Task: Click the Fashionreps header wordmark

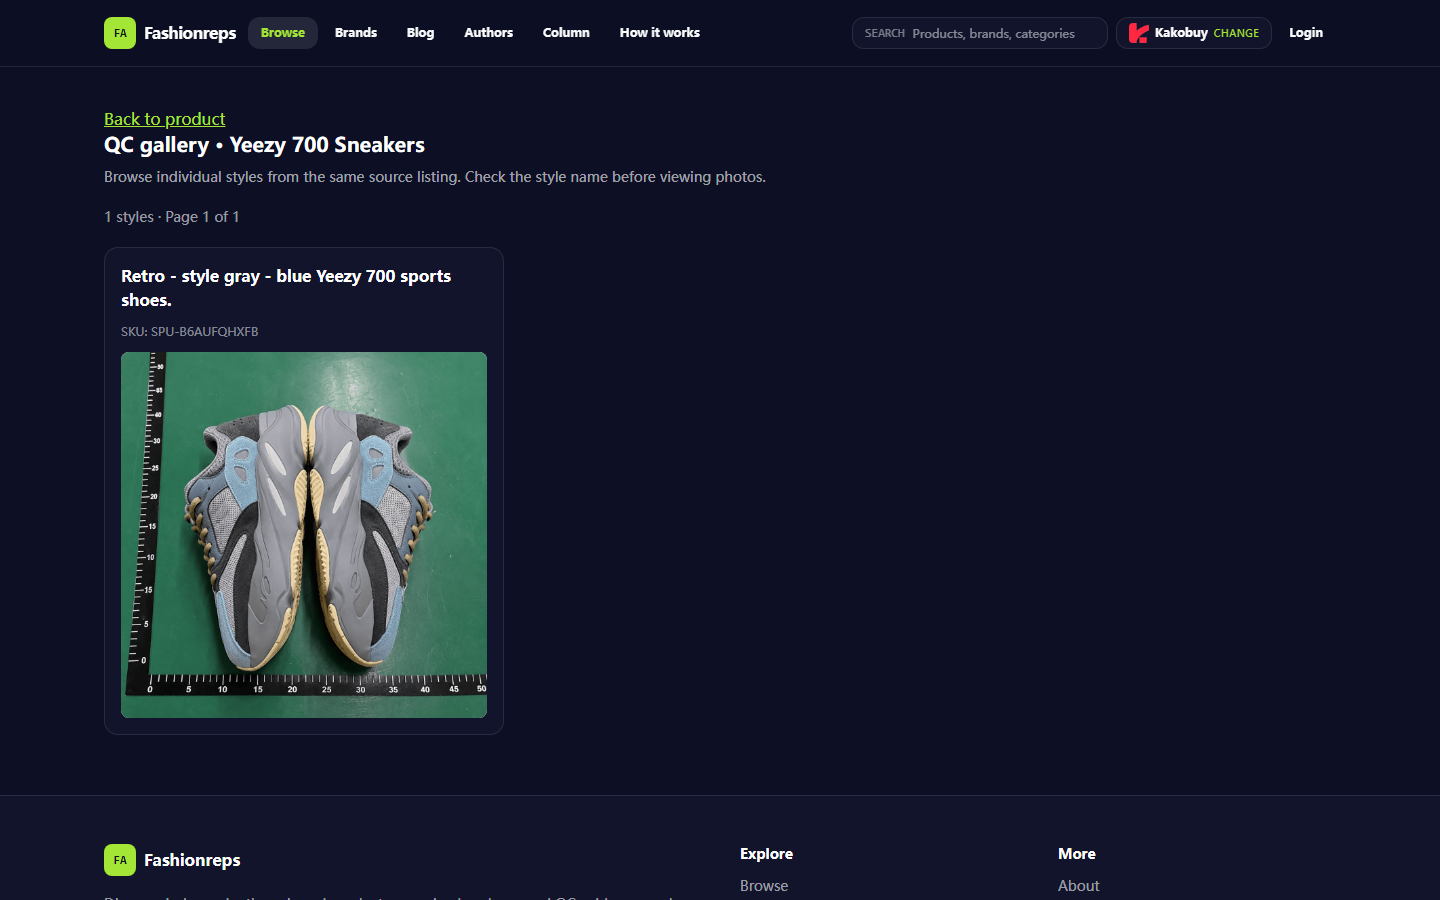Action: [x=190, y=33]
